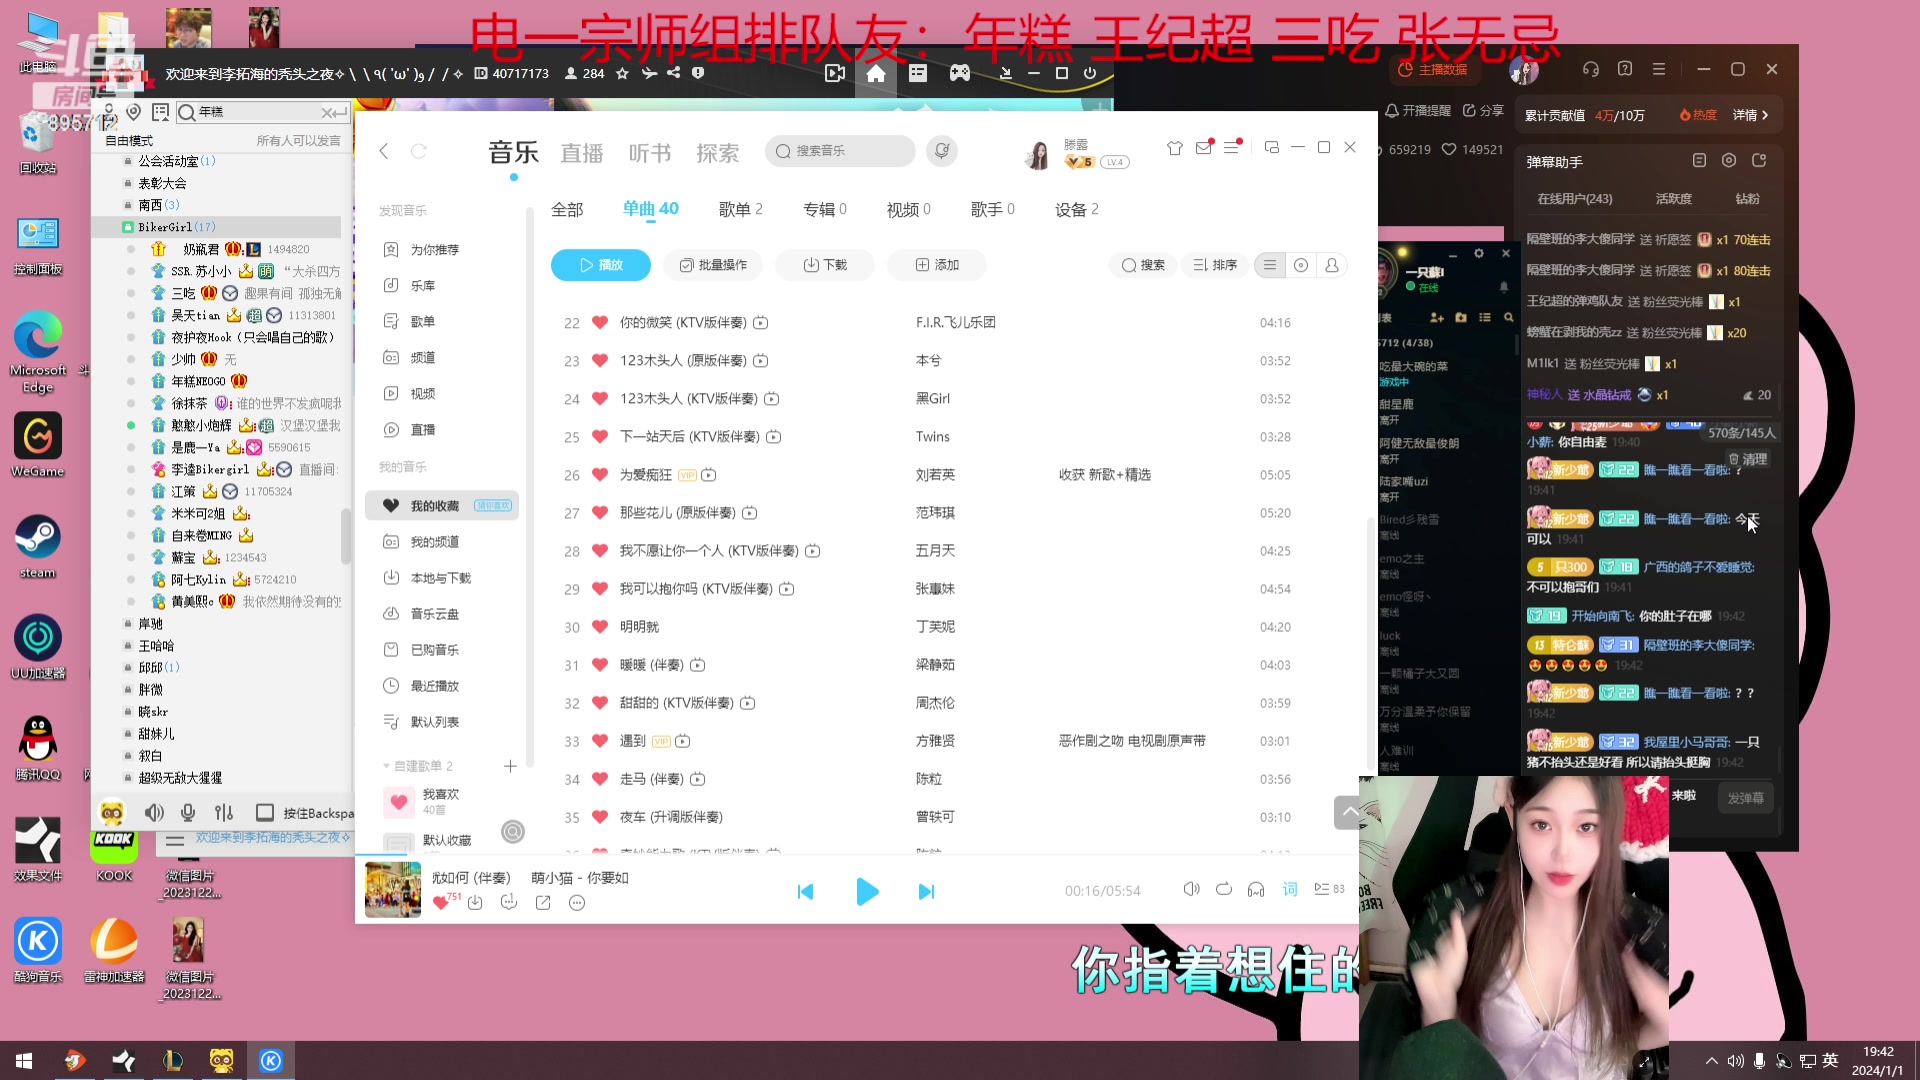
Task: Open lyrics with the 词 icon
Action: tap(1289, 889)
